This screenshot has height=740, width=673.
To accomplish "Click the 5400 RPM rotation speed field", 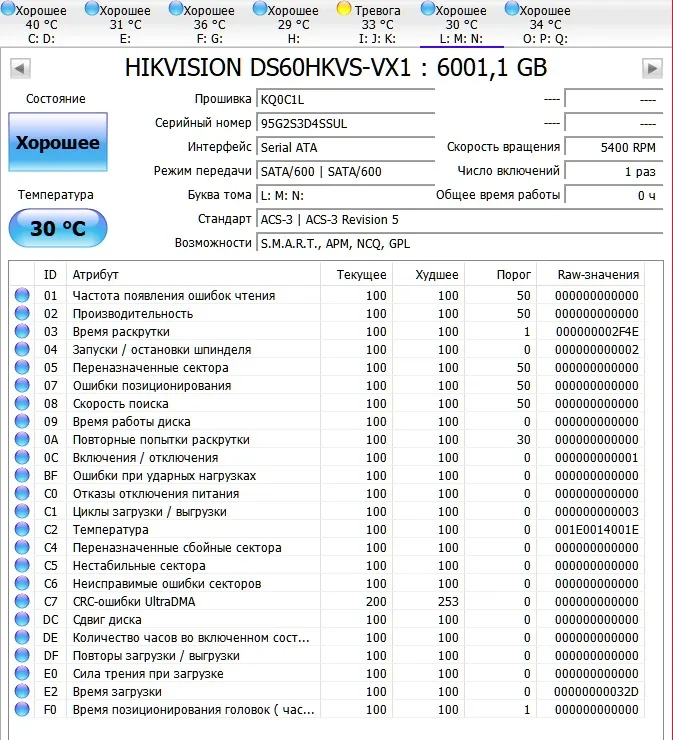I will (x=614, y=148).
